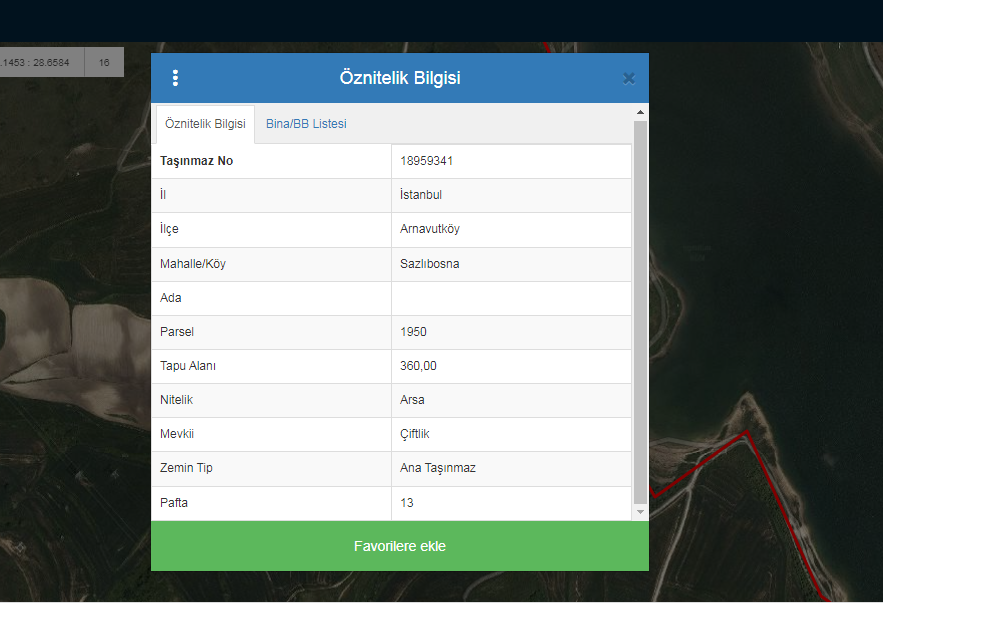
Task: Click the vertical scrollbar thumb
Action: (641, 310)
